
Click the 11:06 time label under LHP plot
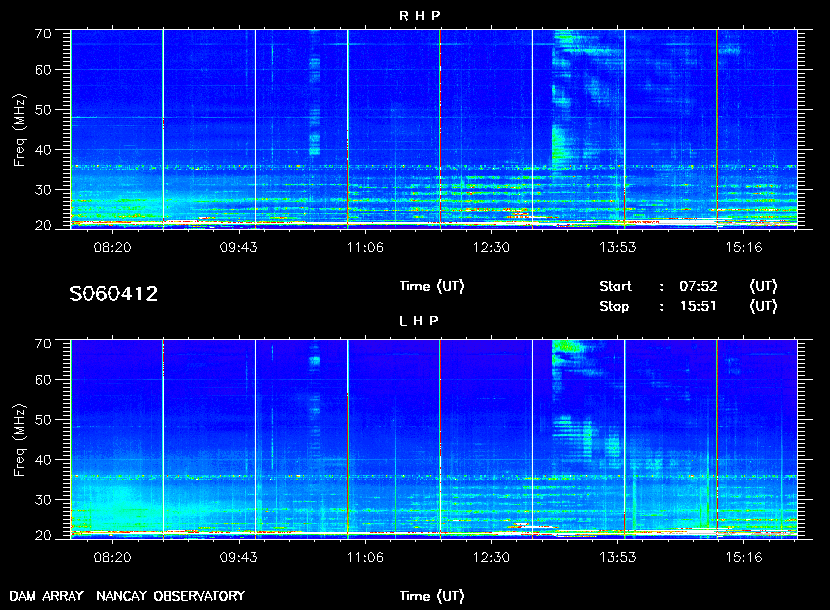pyautogui.click(x=365, y=557)
